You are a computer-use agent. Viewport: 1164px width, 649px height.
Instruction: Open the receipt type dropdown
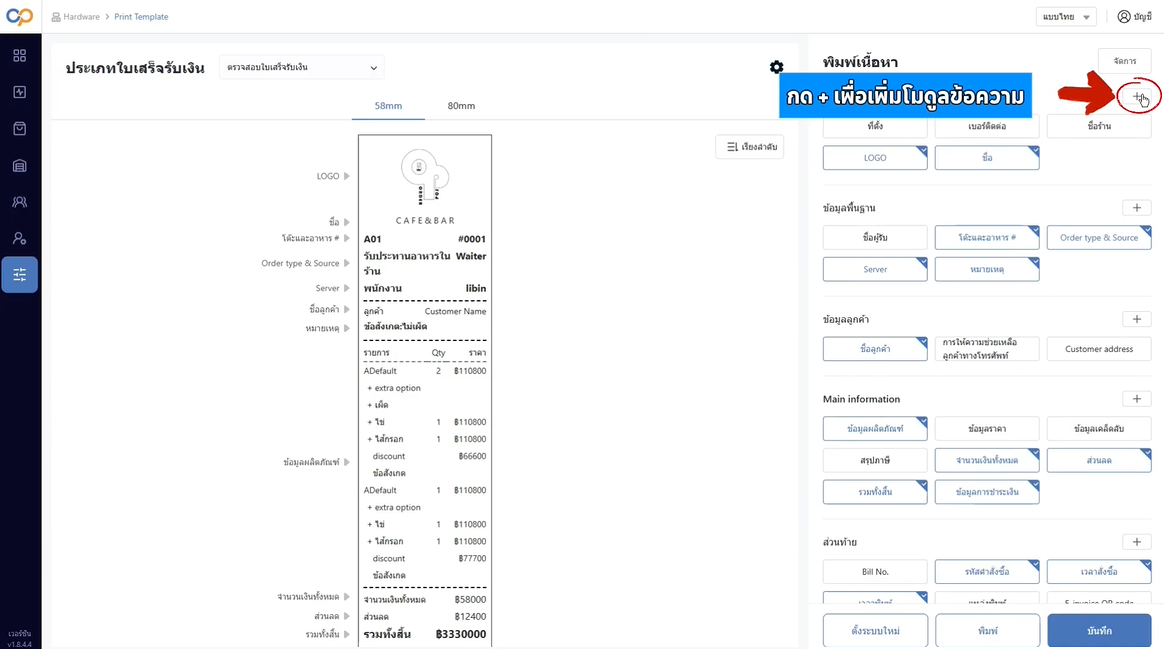tap(301, 68)
